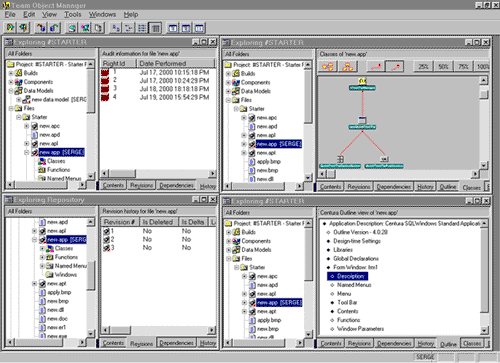Image resolution: width=500 pixels, height=363 pixels.
Task: Set class diagram zoom to 25%
Action: point(423,67)
